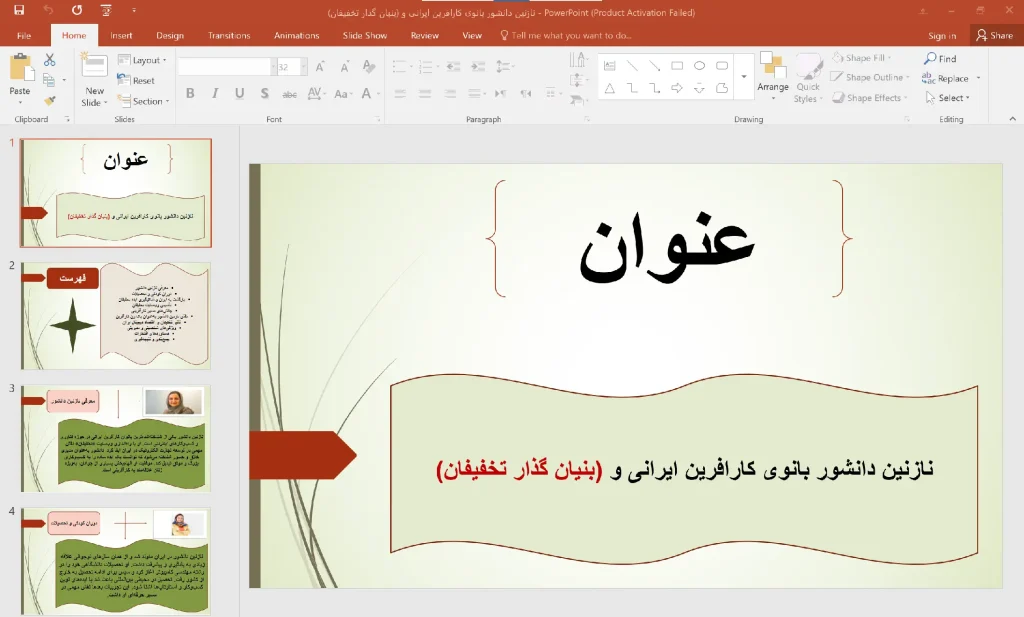Select the Italic formatting icon

215,93
